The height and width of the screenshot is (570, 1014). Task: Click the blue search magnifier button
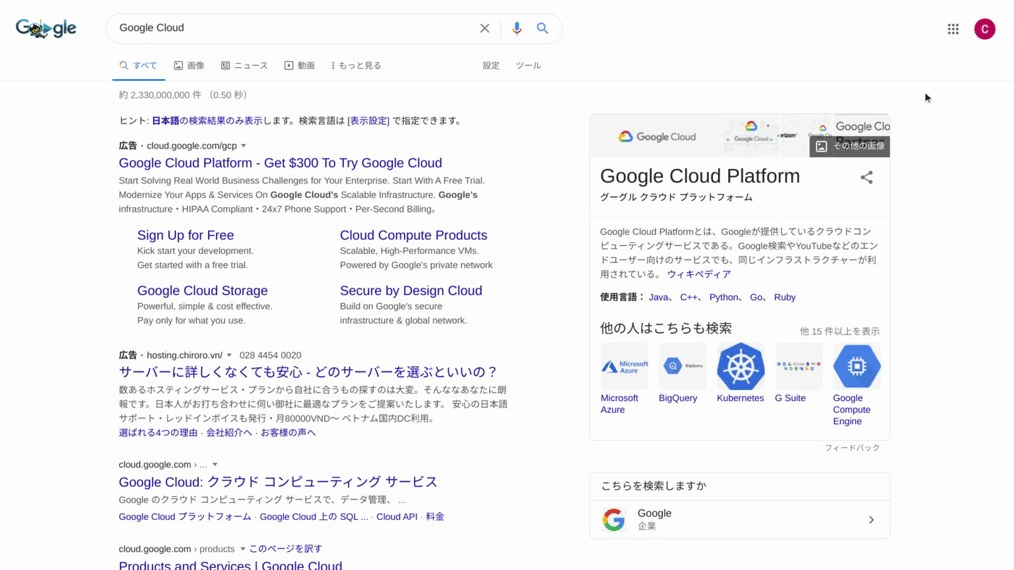point(542,28)
